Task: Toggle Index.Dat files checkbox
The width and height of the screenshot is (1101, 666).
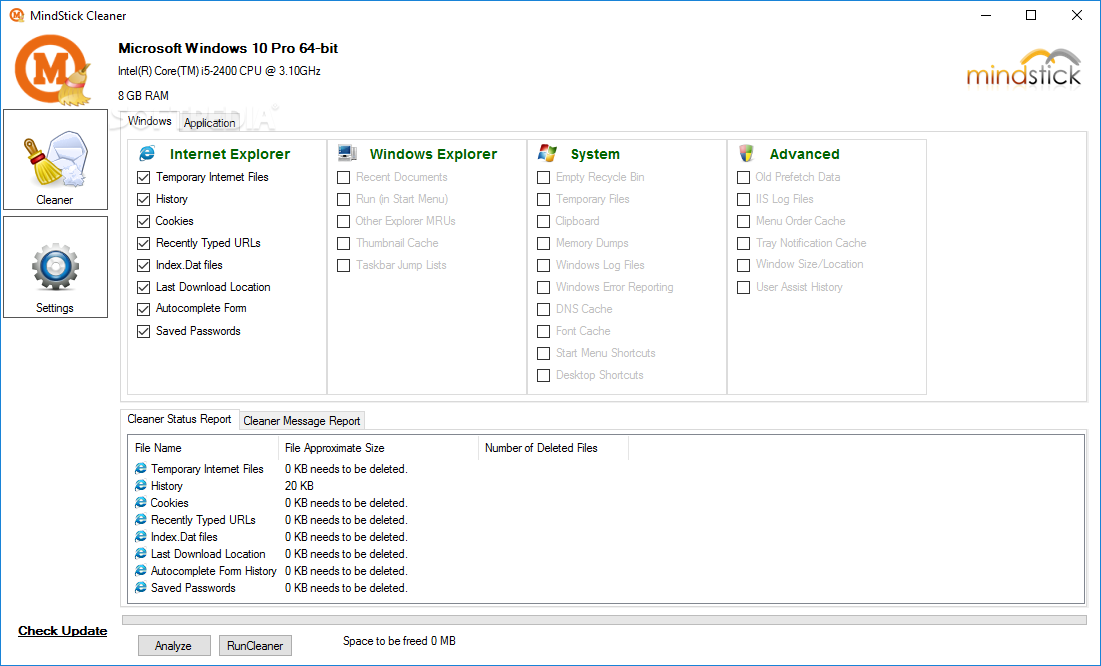Action: 144,266
